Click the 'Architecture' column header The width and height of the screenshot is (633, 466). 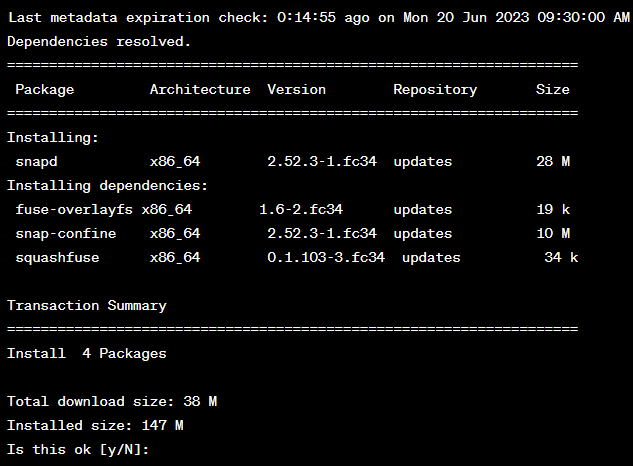point(200,90)
